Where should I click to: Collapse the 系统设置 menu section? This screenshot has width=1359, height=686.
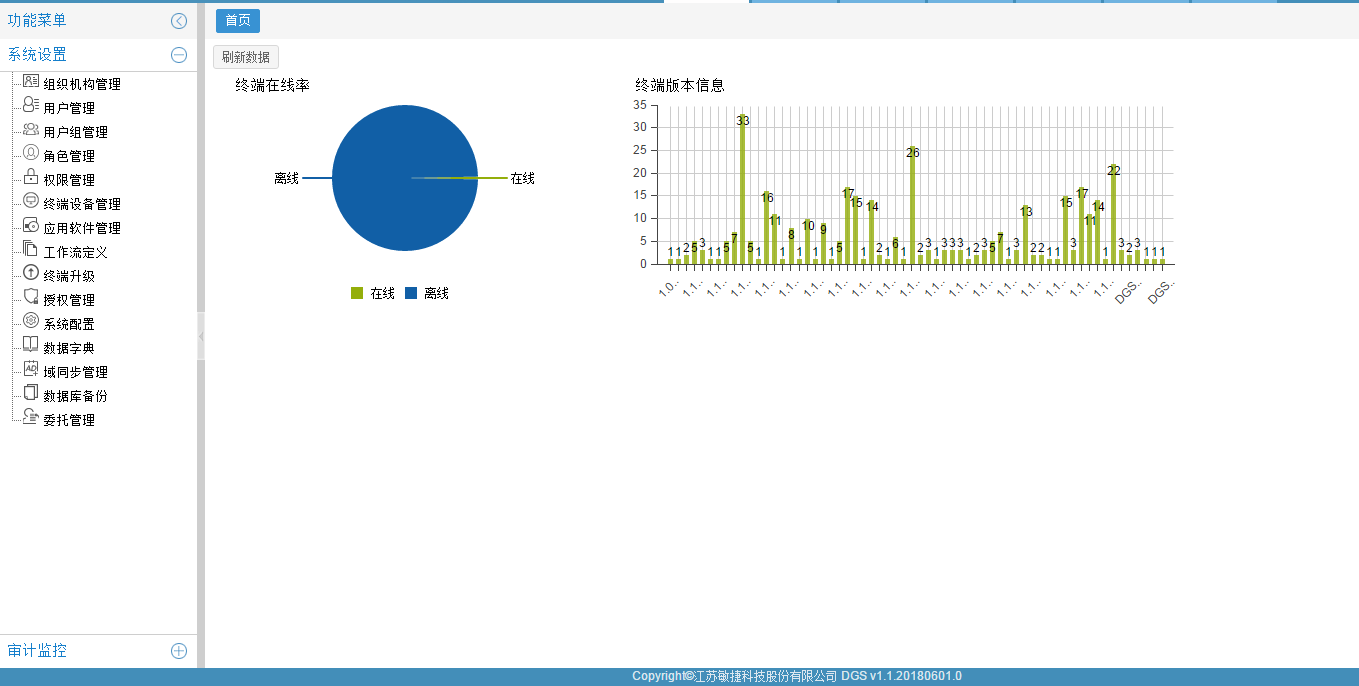pyautogui.click(x=179, y=55)
